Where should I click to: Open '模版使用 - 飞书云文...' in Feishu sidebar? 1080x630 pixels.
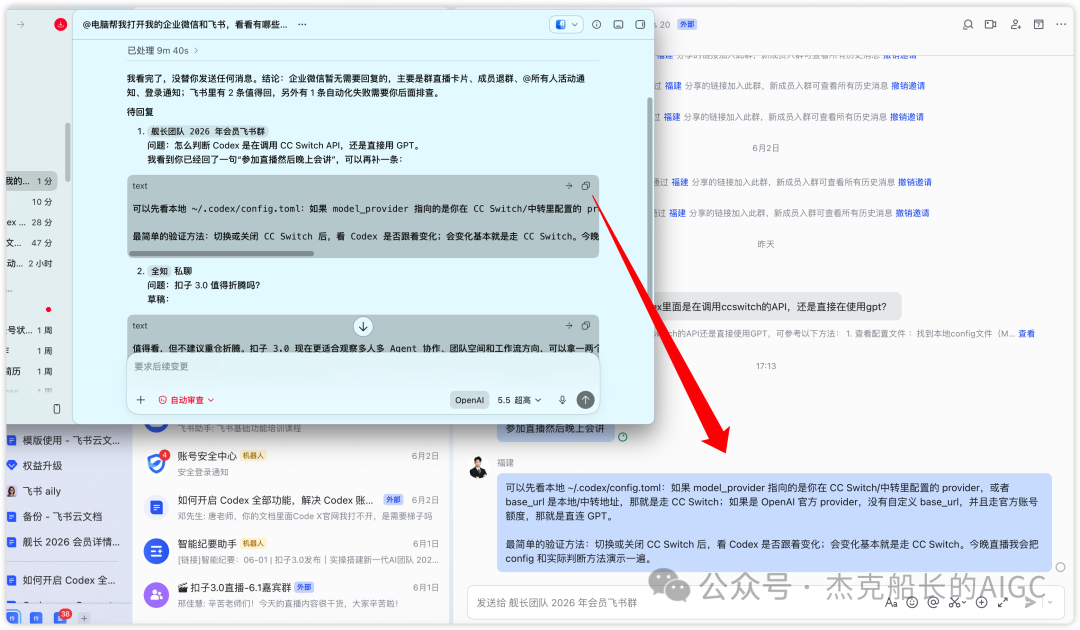[x=64, y=440]
